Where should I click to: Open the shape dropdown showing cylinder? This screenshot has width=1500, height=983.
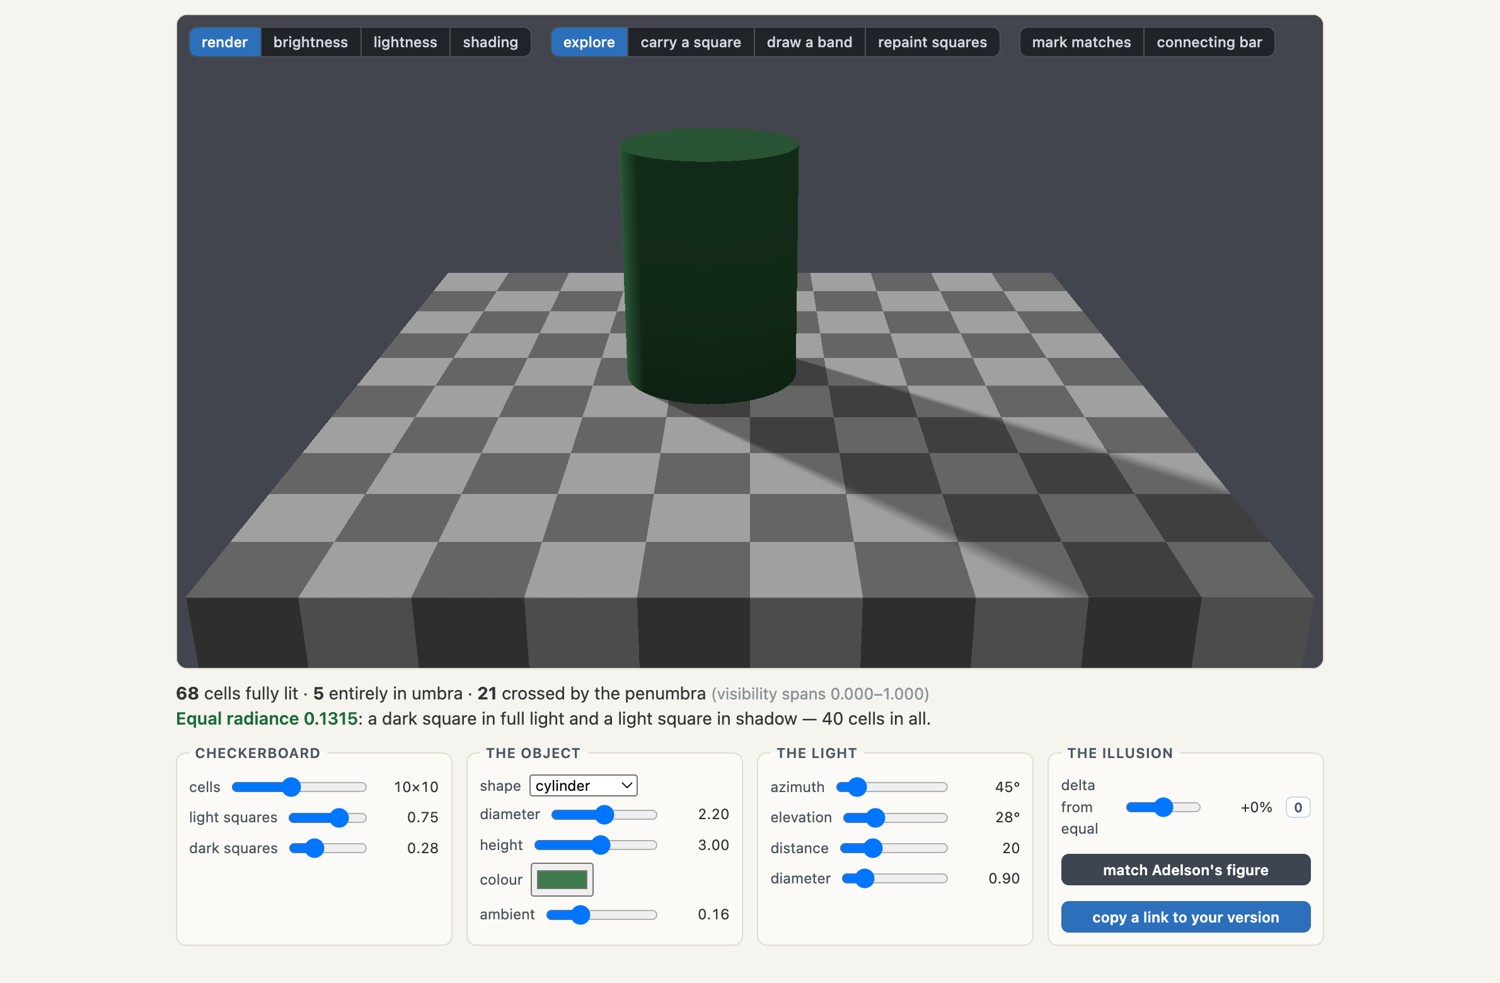[584, 786]
